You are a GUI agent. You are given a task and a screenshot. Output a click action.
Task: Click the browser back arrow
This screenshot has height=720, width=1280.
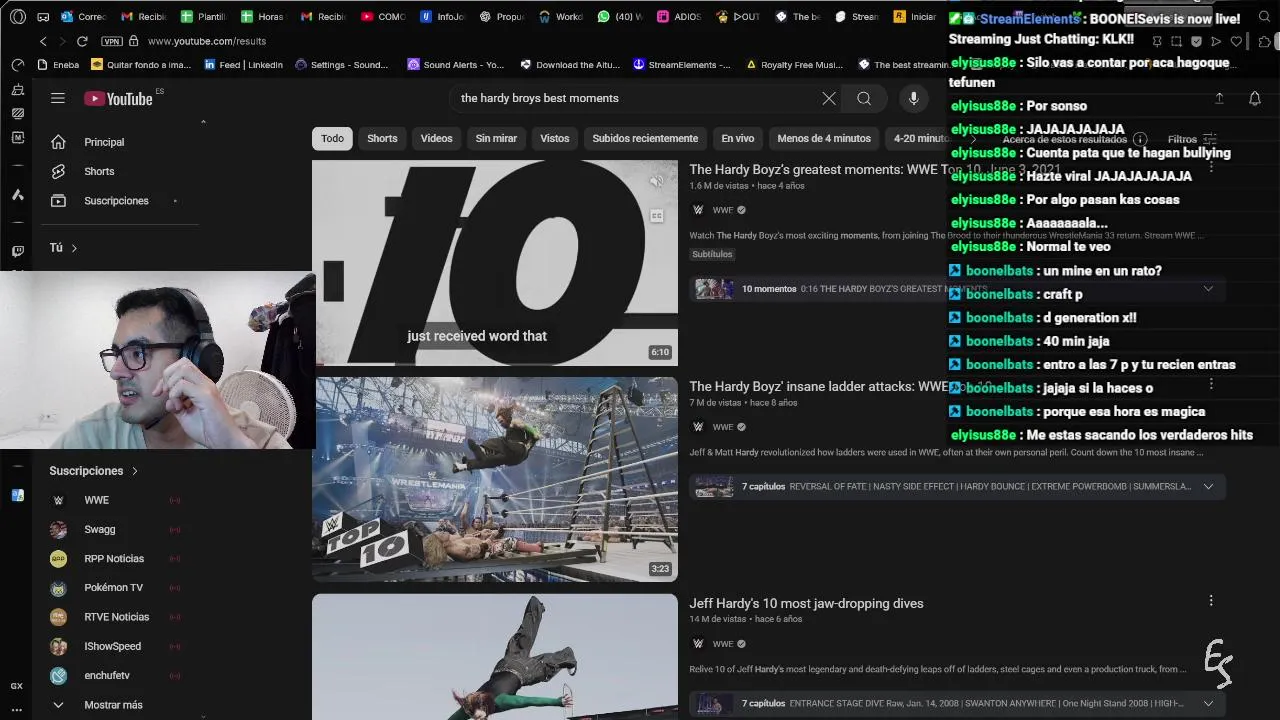coord(43,41)
